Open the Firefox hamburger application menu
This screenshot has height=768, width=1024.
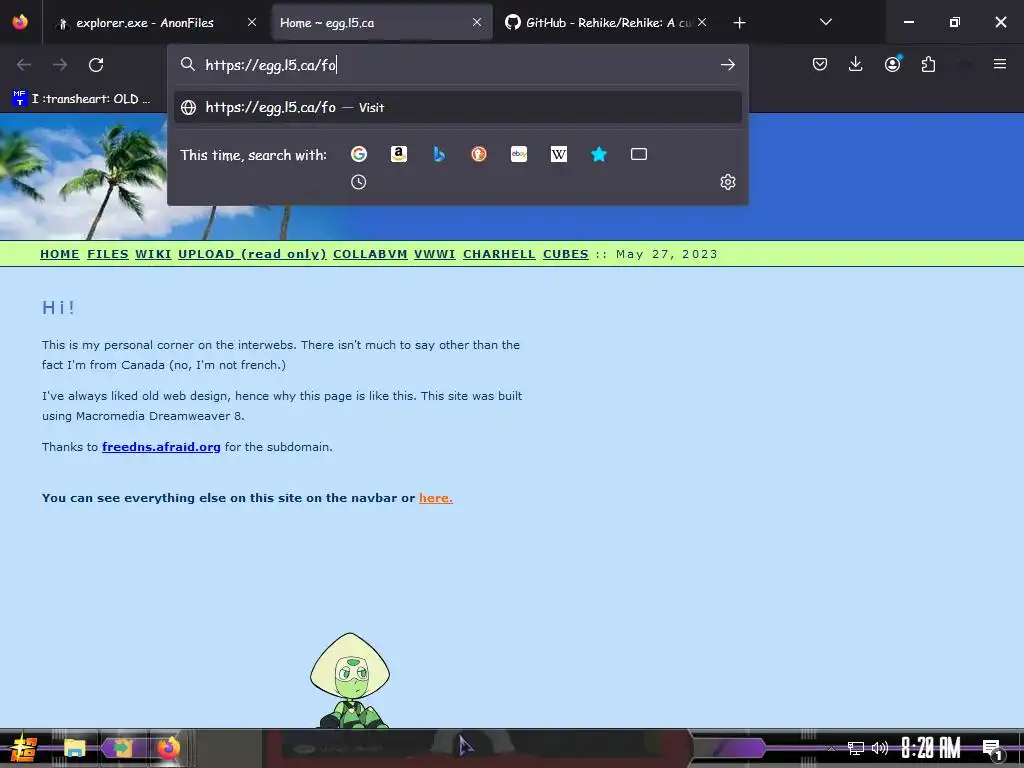1000,64
